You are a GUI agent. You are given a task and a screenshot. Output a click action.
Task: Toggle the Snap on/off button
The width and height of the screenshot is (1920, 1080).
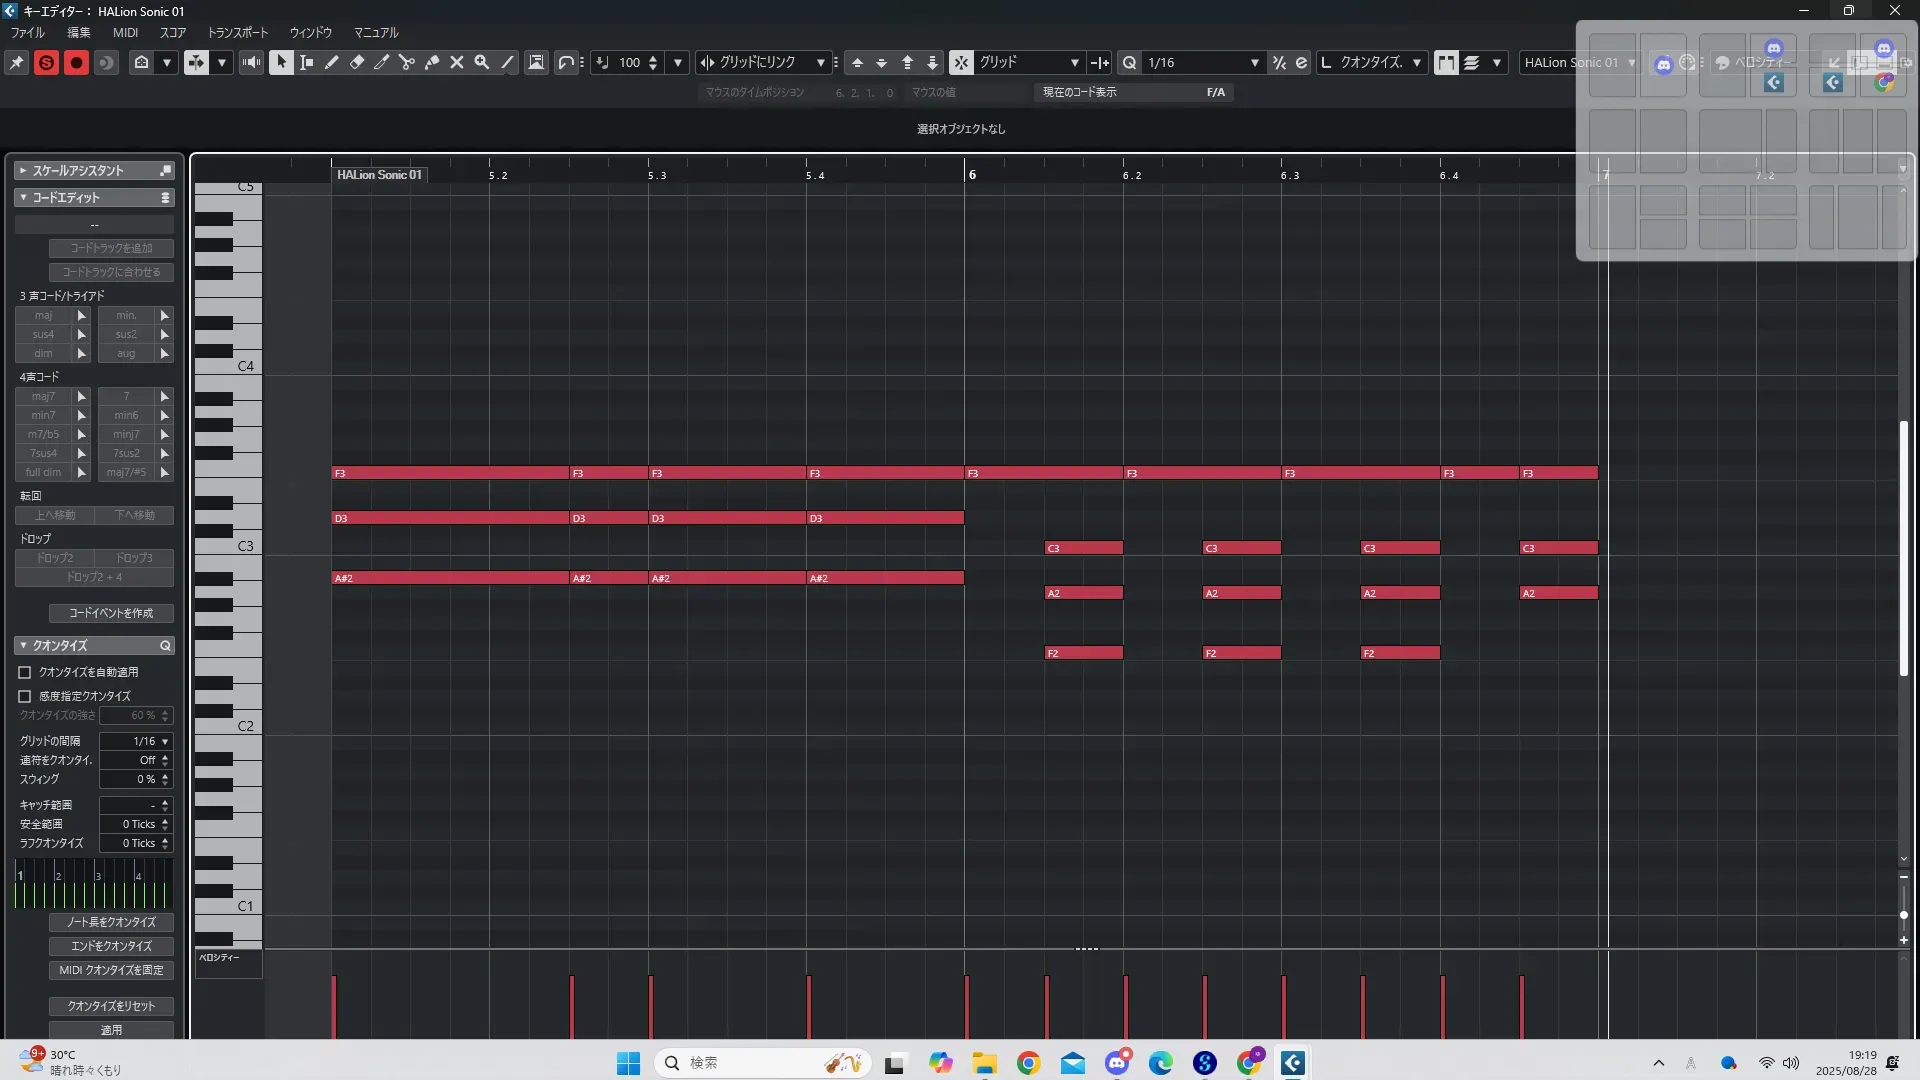[960, 62]
